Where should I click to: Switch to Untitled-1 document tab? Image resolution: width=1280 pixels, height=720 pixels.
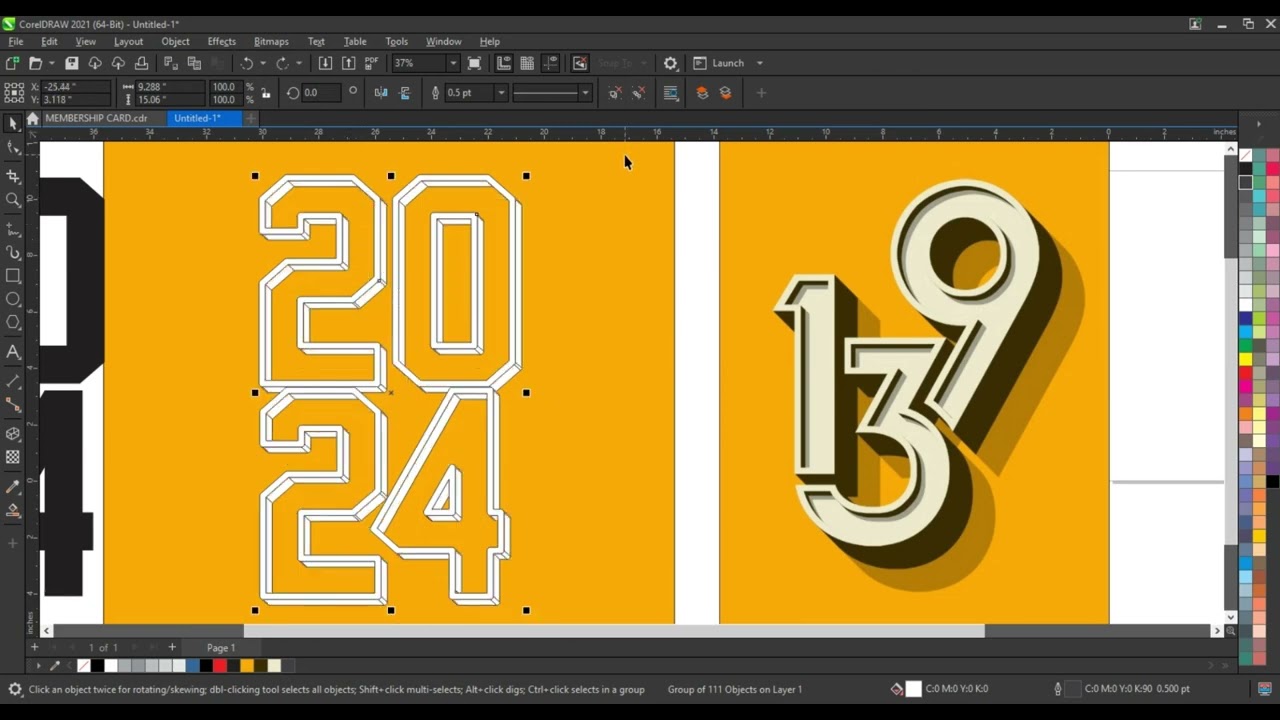pyautogui.click(x=197, y=118)
